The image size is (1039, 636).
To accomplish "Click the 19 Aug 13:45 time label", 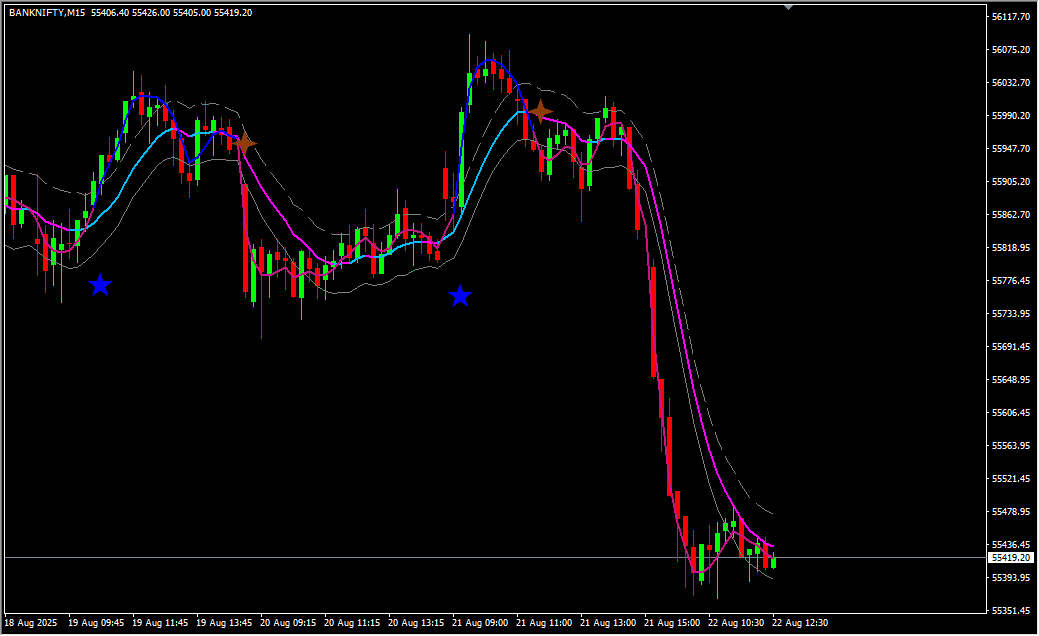I will [224, 622].
